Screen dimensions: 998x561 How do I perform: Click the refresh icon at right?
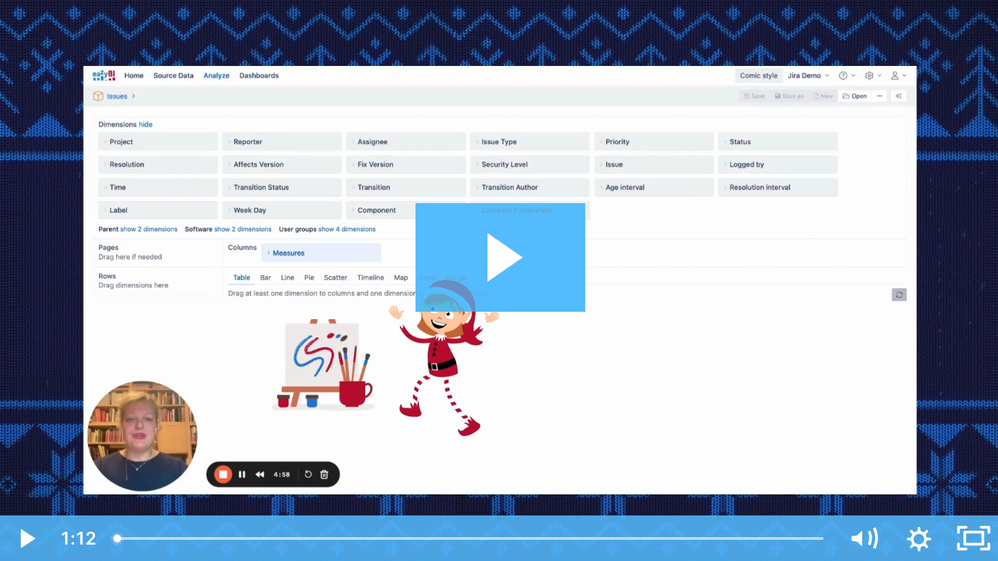point(899,295)
